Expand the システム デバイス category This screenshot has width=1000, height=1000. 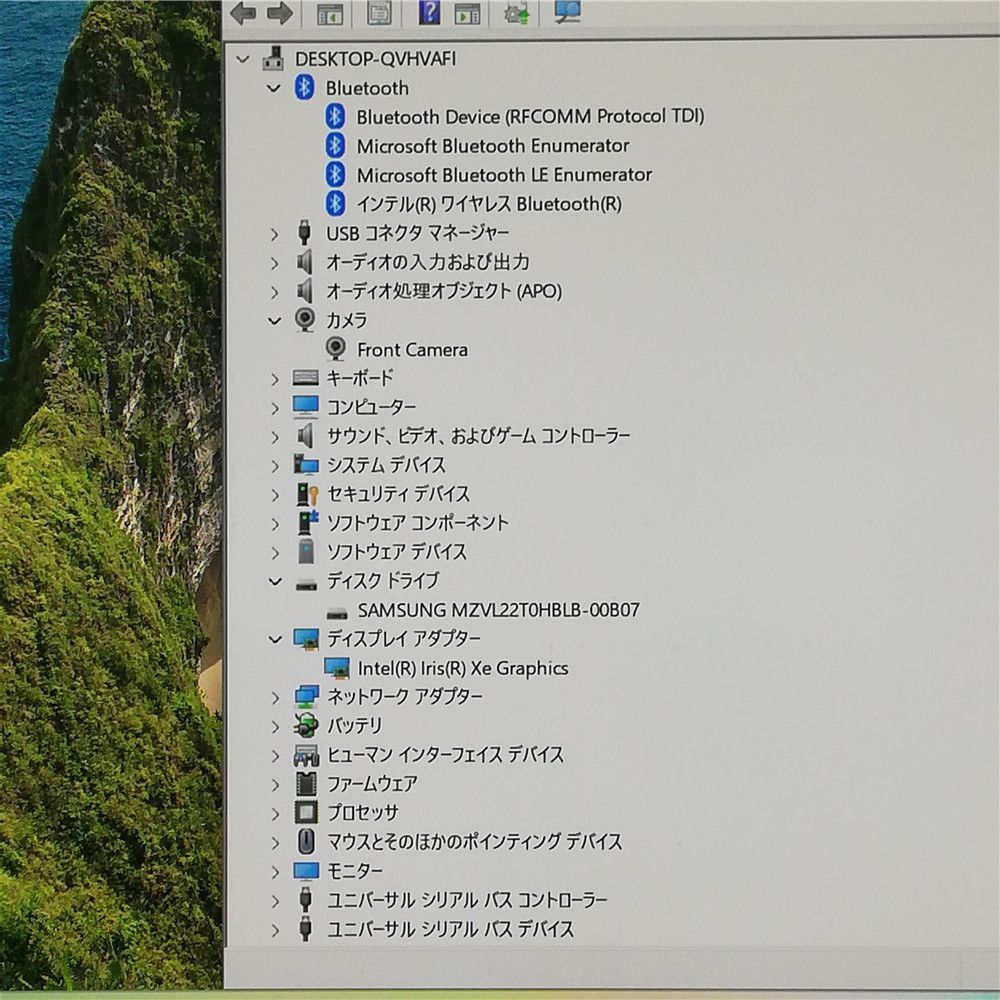pyautogui.click(x=275, y=466)
